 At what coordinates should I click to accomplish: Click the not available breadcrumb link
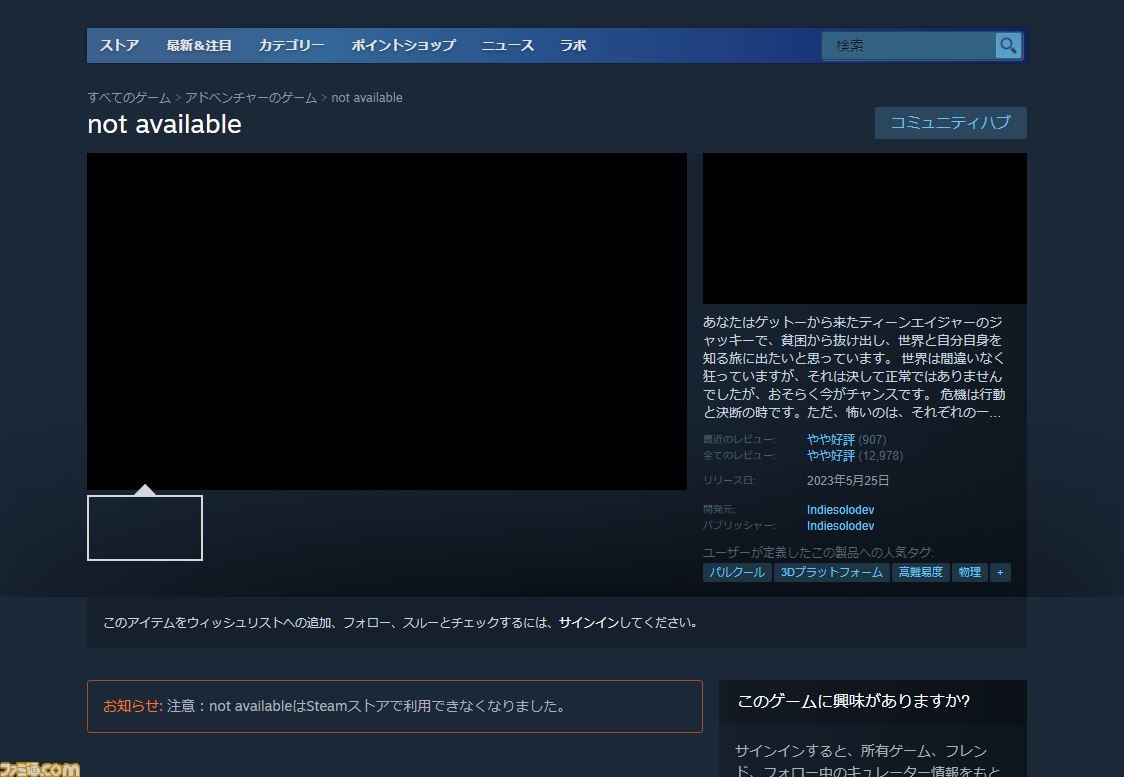coord(366,97)
